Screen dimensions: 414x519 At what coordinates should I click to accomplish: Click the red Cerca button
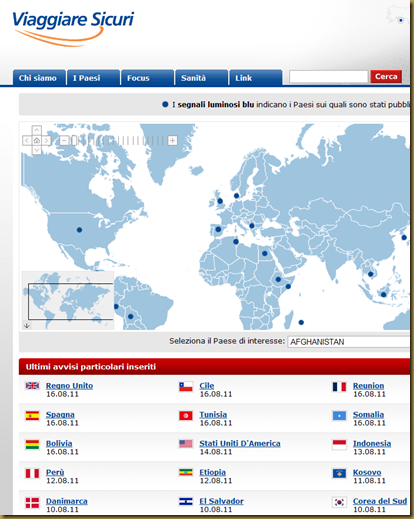coord(386,77)
